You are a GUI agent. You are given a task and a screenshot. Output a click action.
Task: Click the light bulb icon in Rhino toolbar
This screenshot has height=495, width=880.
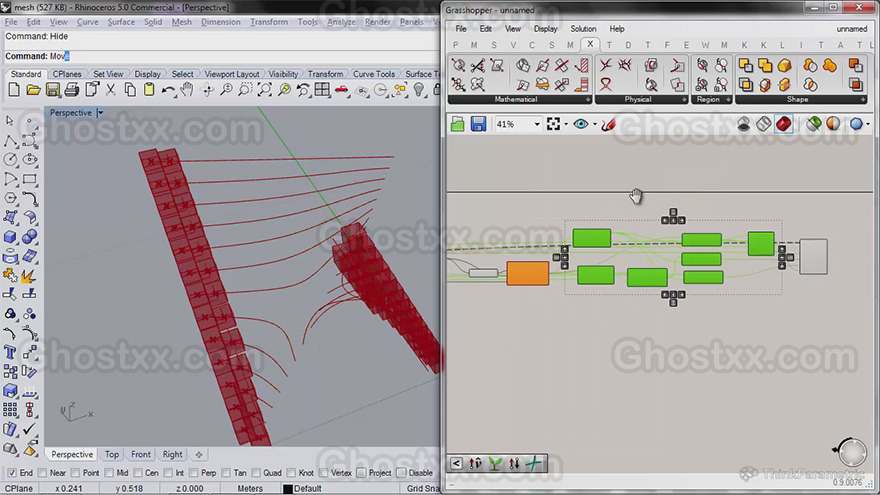pyautogui.click(x=419, y=90)
